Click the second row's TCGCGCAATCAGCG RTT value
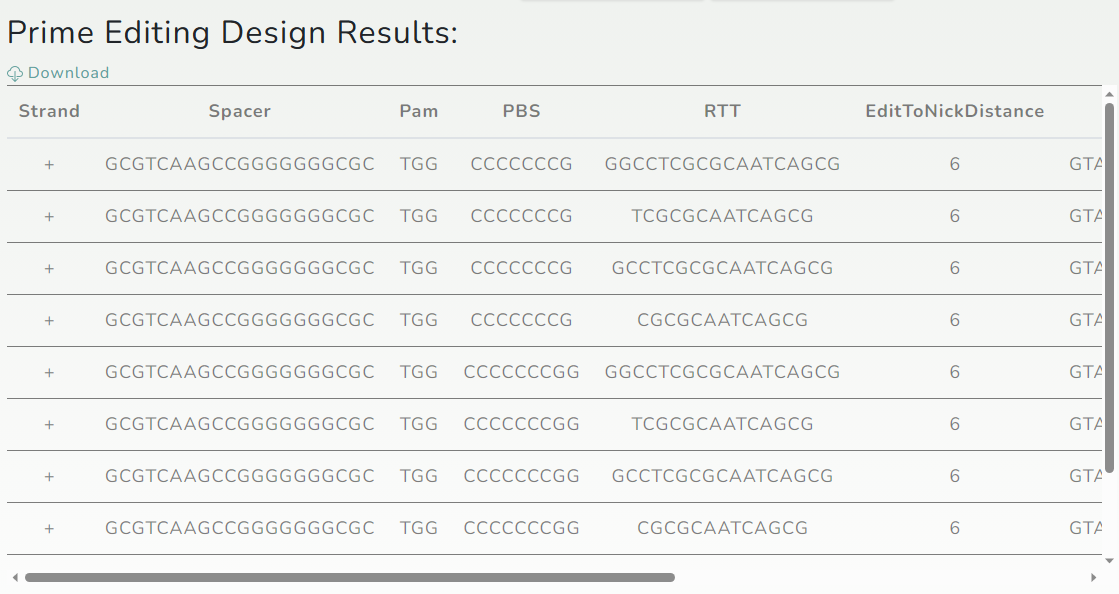 722,216
